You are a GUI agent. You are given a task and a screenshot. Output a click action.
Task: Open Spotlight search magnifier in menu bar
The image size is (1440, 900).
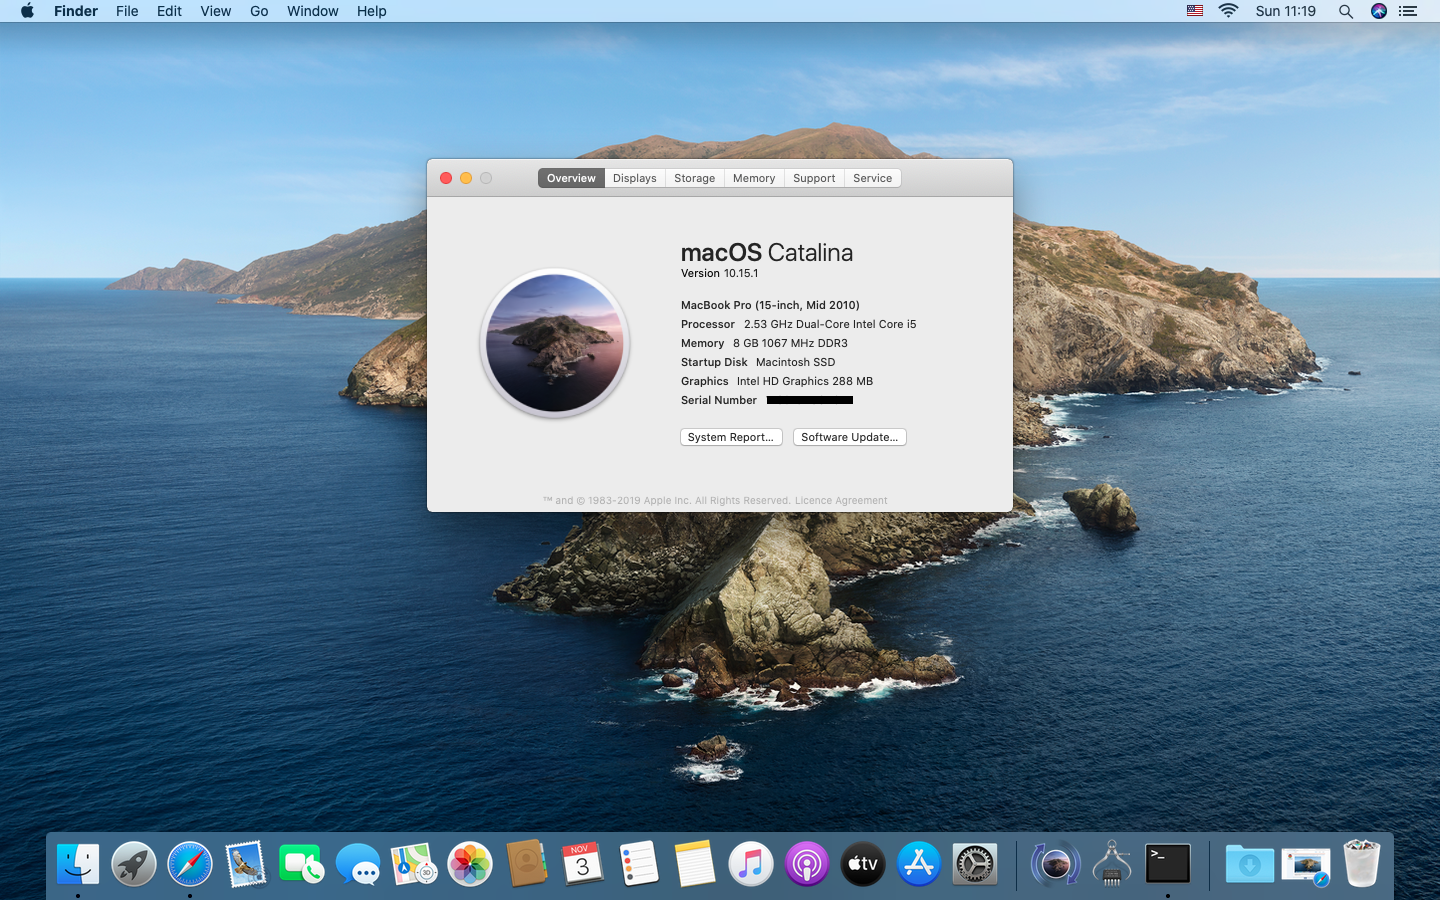(1346, 11)
